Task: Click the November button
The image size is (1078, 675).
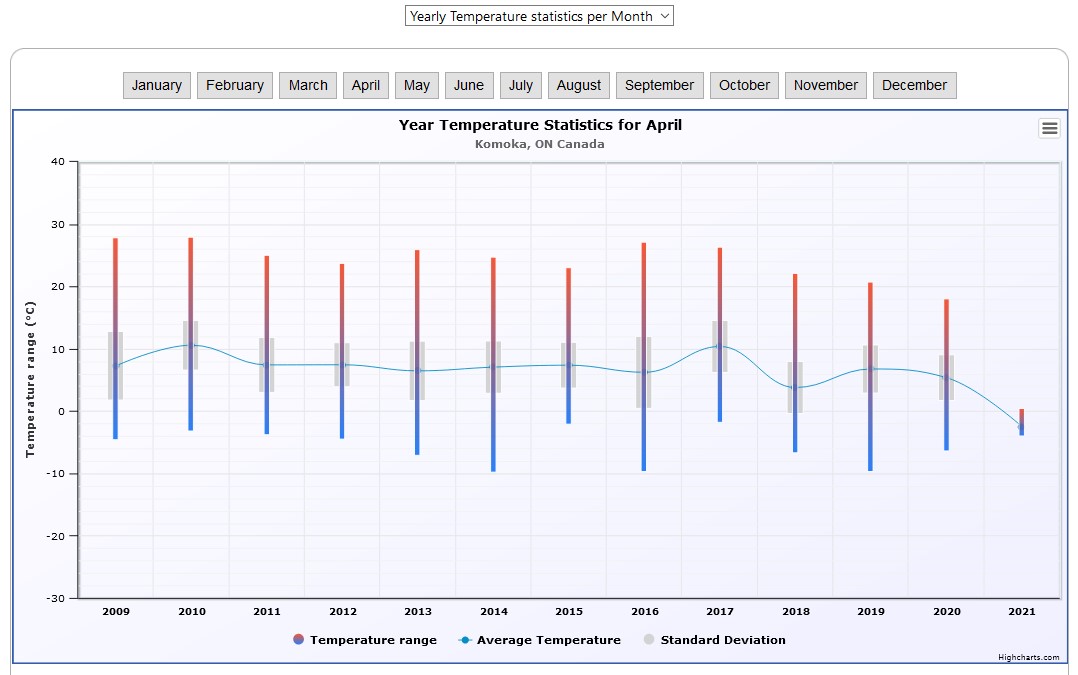Action: (x=826, y=85)
